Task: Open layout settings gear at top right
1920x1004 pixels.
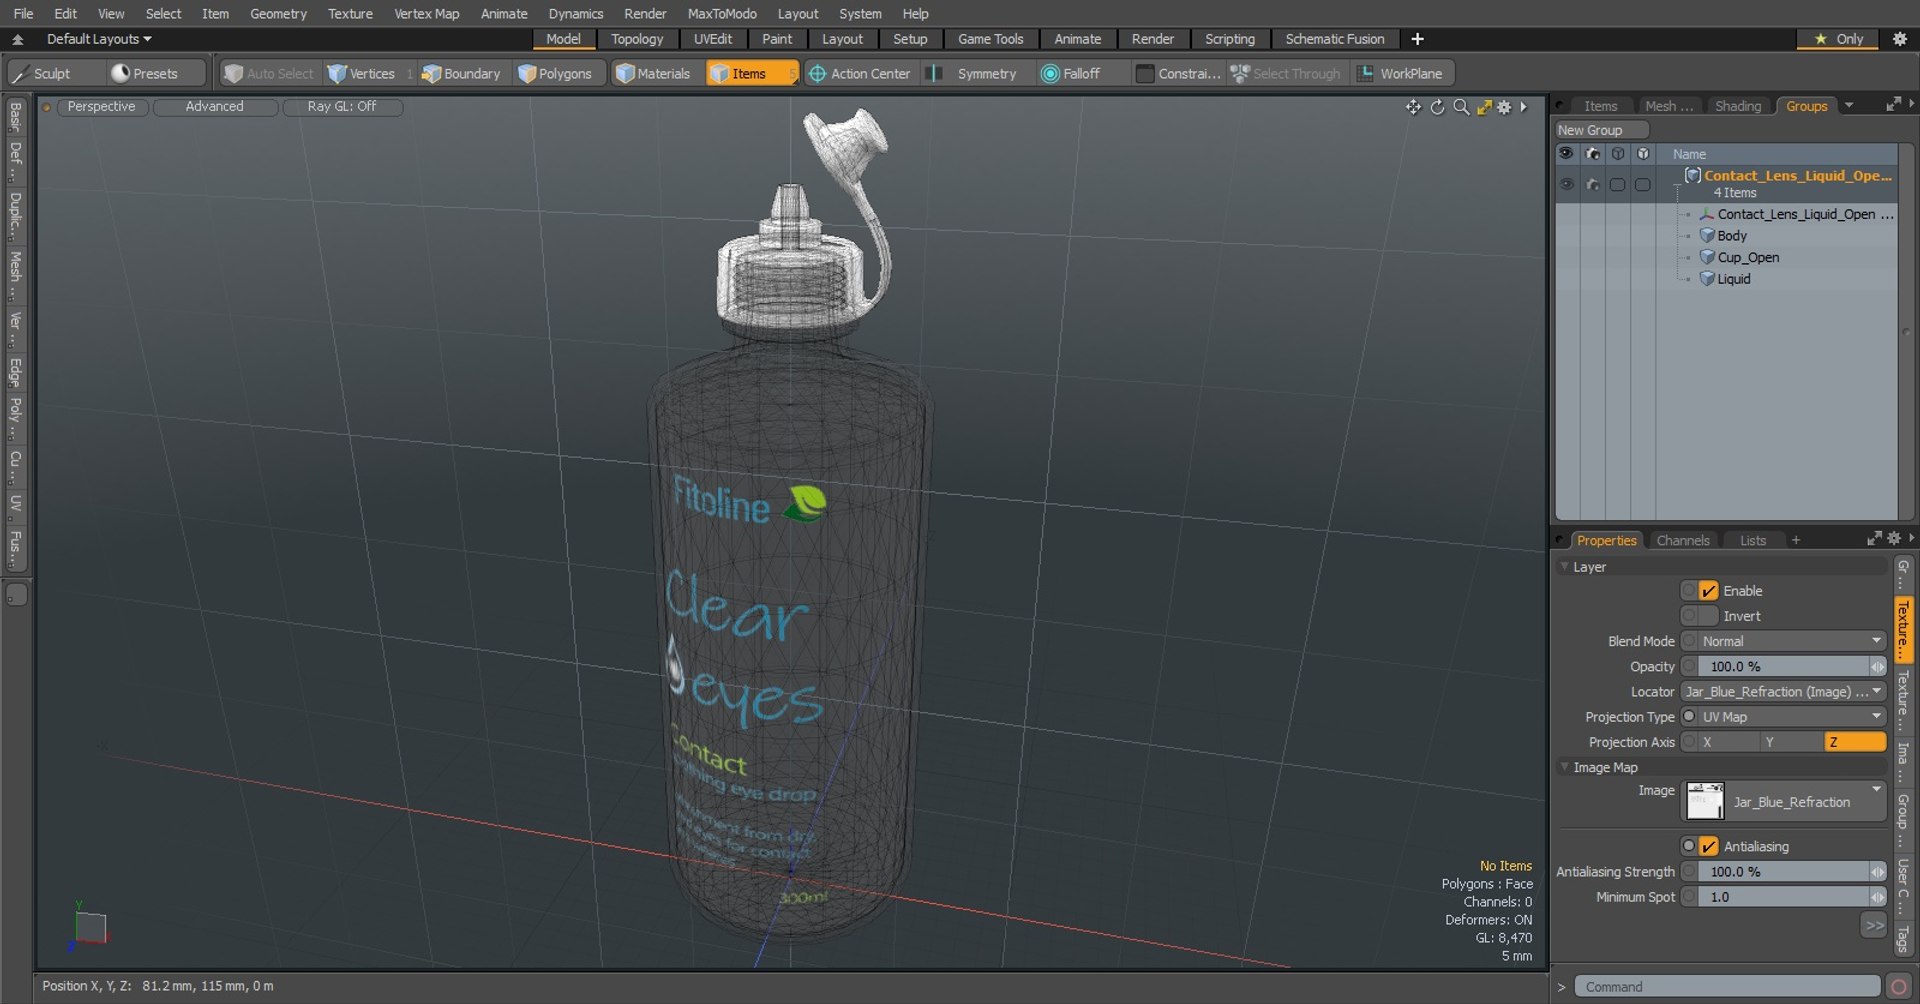Action: click(1900, 39)
